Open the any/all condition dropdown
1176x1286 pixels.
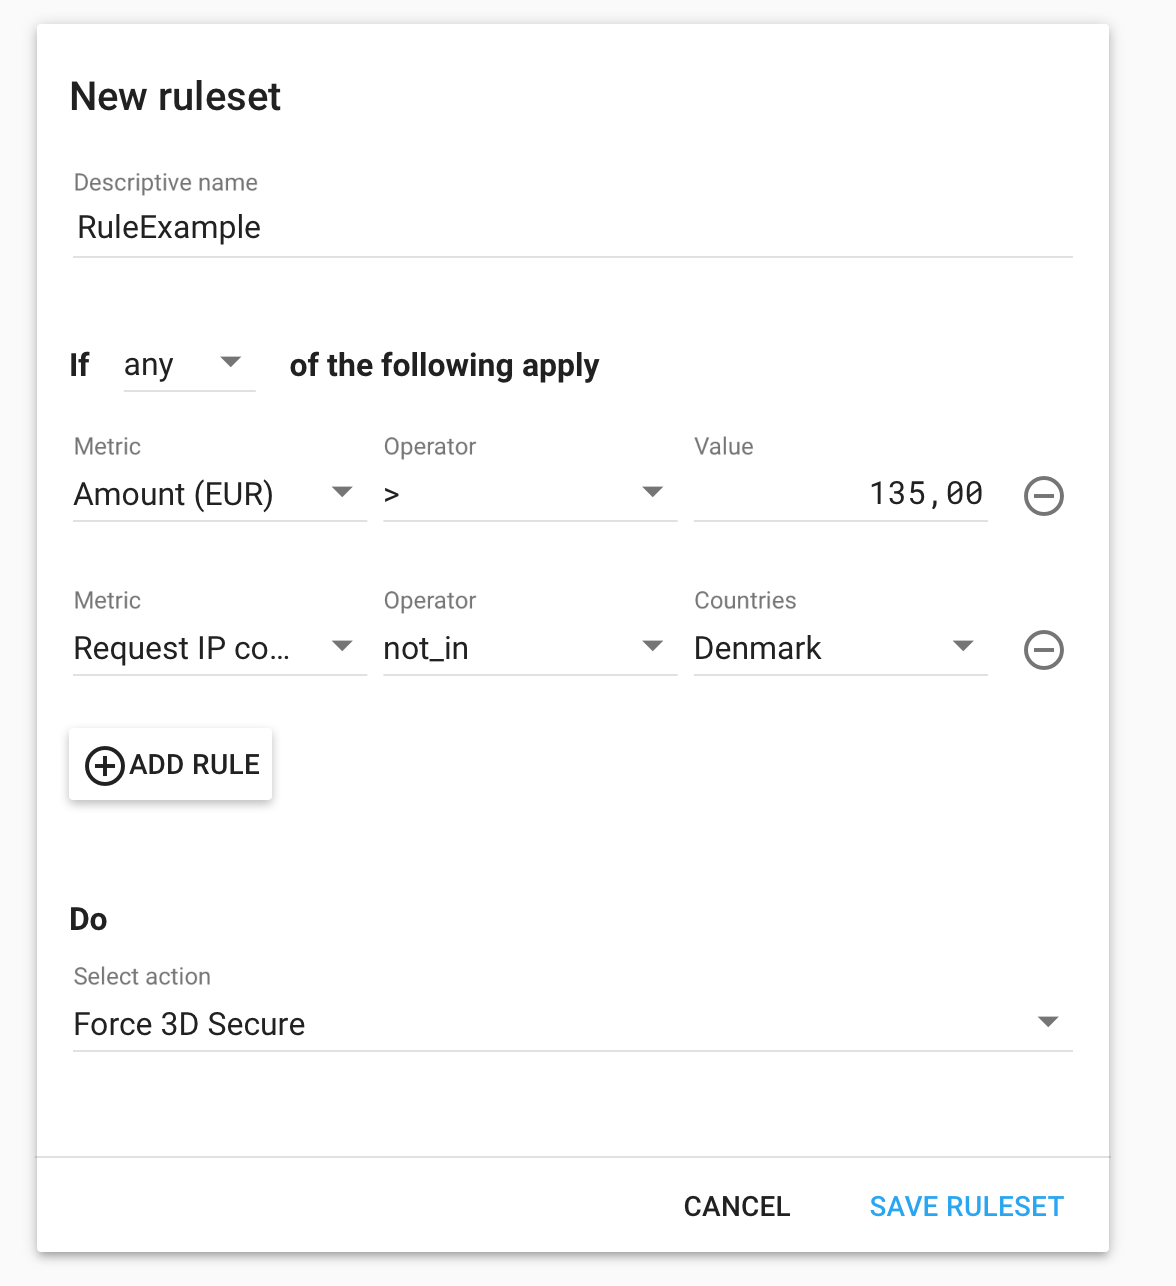pos(189,365)
